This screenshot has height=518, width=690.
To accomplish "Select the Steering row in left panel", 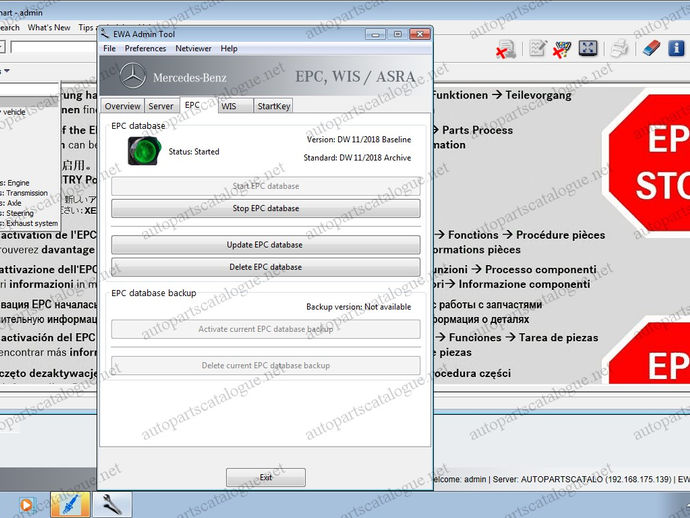I will [x=17, y=213].
